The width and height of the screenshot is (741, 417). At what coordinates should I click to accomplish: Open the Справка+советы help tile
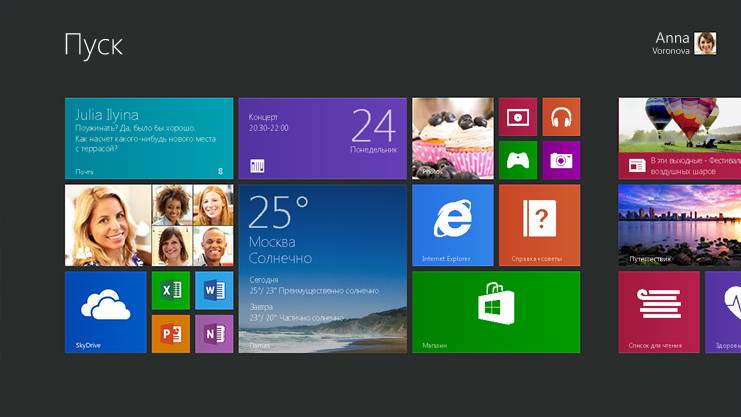click(x=539, y=225)
